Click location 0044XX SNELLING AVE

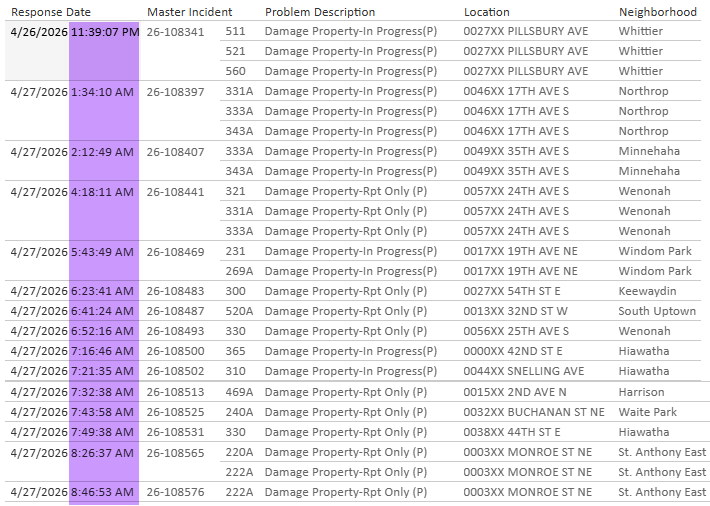(524, 371)
